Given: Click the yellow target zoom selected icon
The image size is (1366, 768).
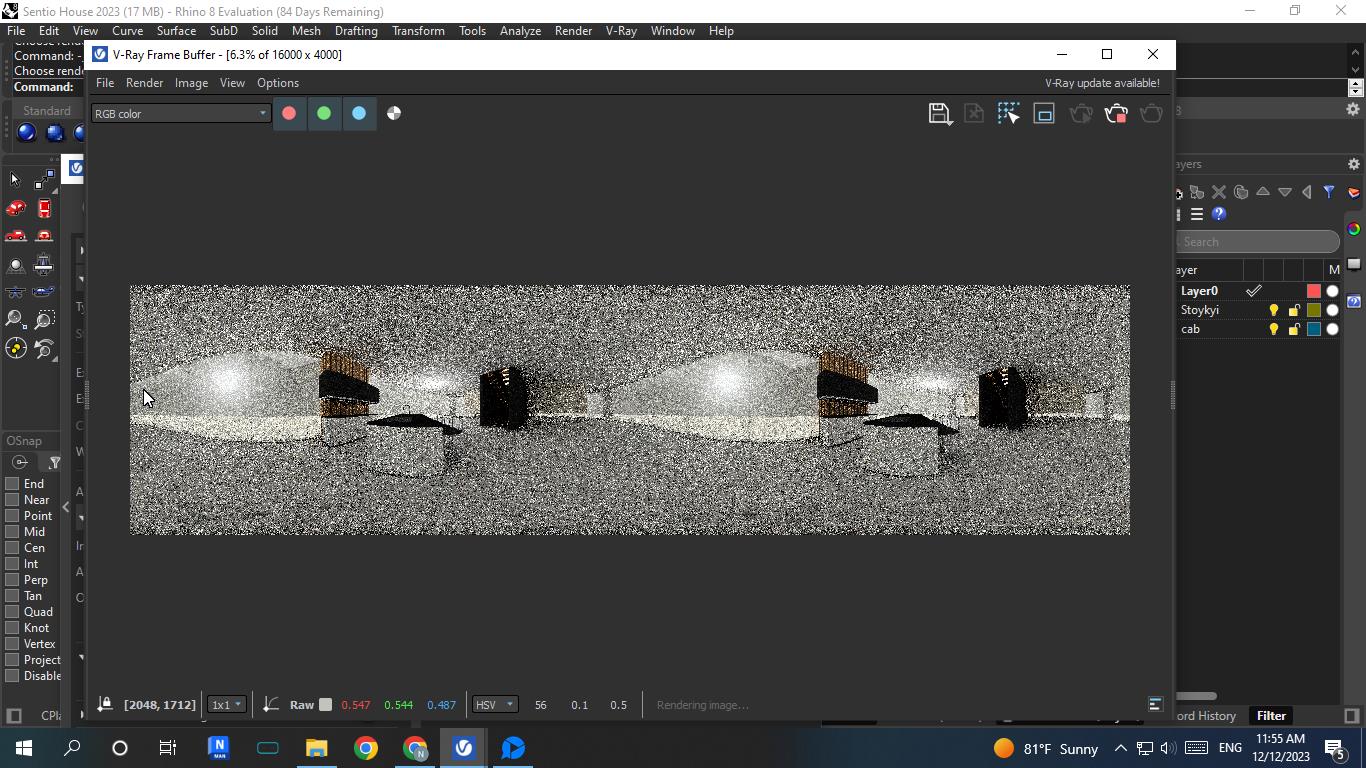Looking at the screenshot, I should coord(15,348).
